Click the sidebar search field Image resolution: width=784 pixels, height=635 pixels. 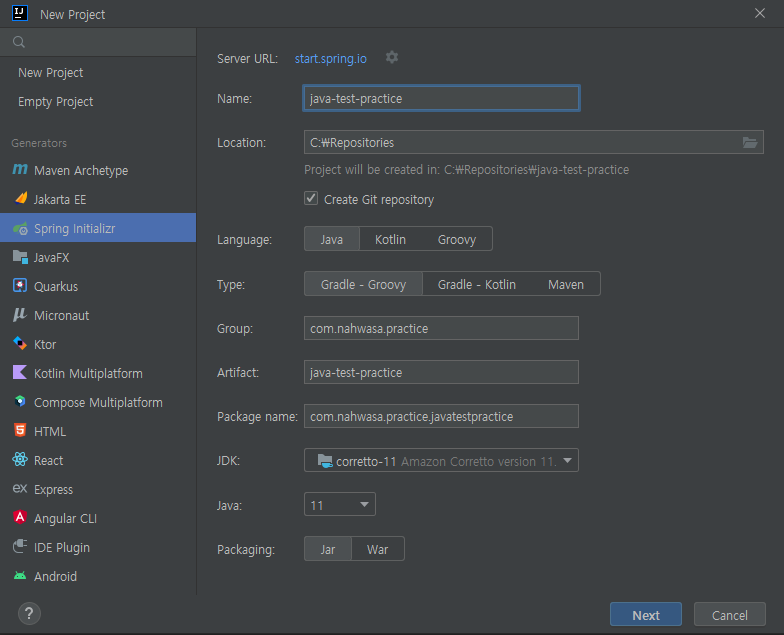point(98,42)
